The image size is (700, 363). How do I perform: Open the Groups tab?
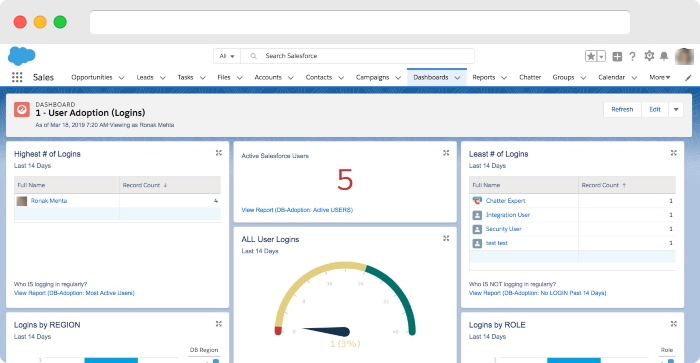point(563,77)
